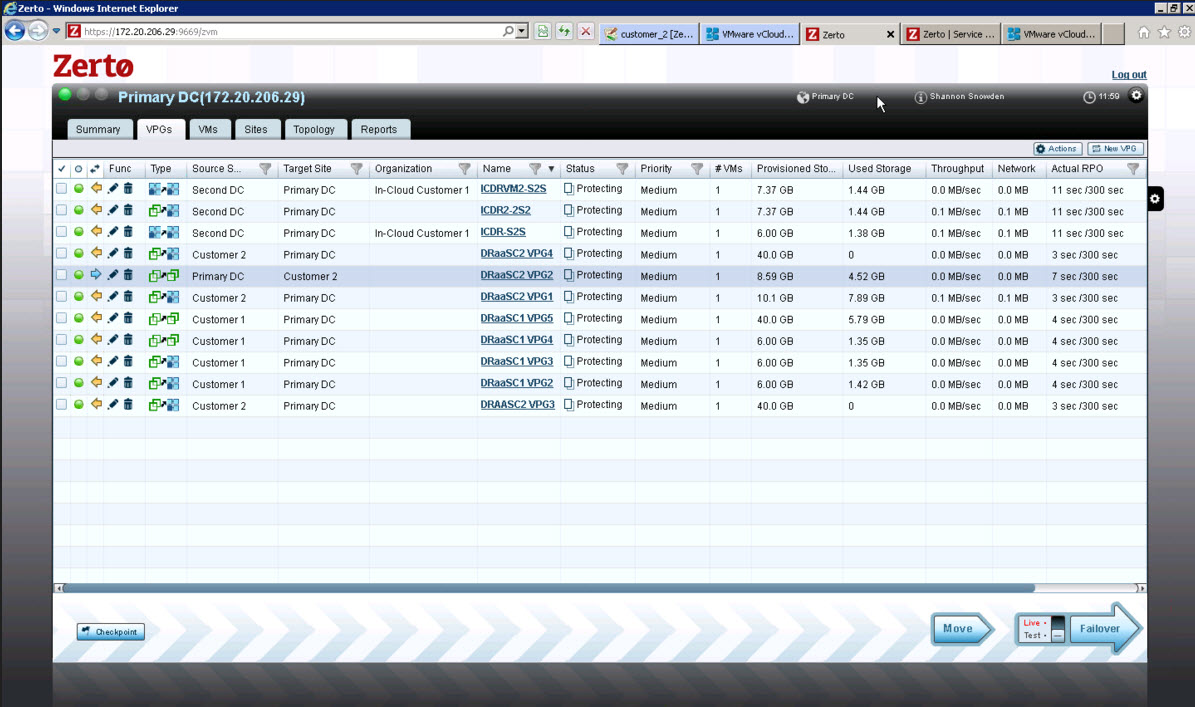Click the Actions button
1195x707 pixels.
coord(1057,149)
